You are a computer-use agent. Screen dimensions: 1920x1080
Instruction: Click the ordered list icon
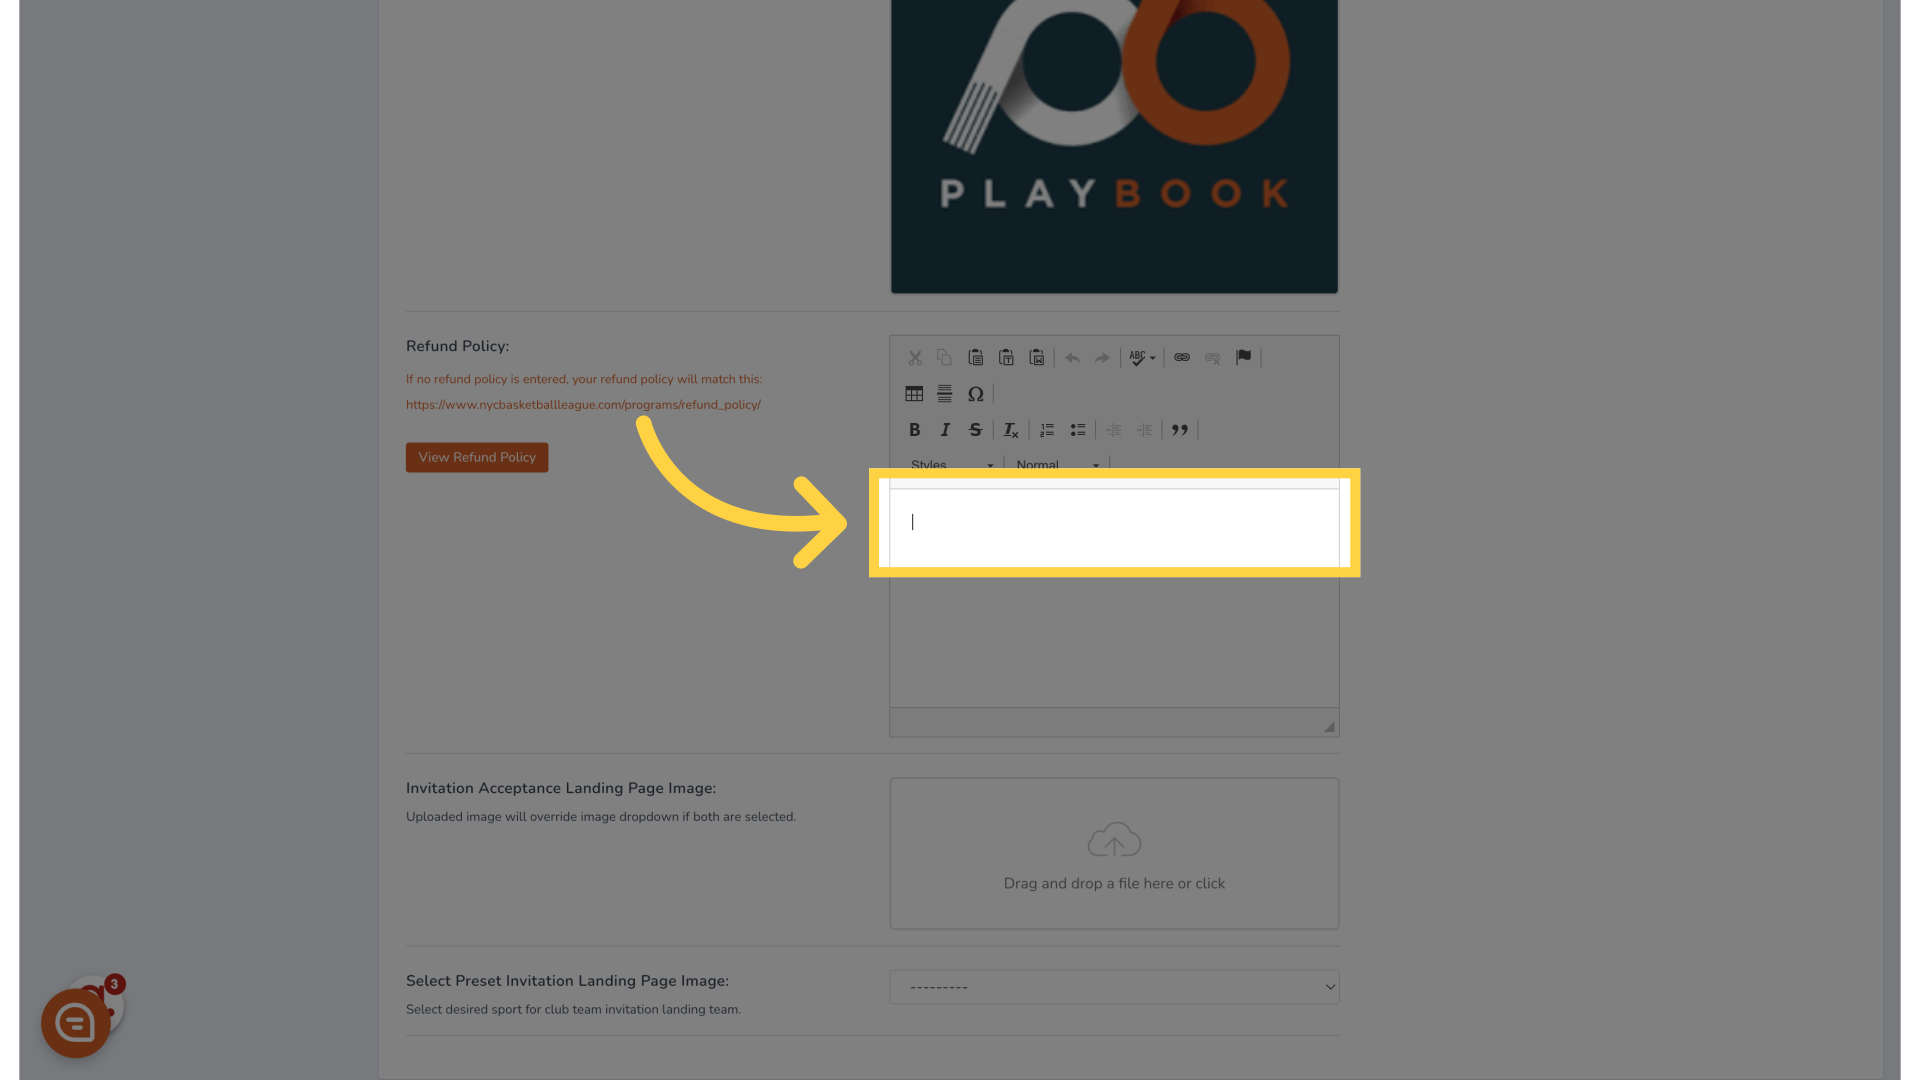click(1047, 430)
